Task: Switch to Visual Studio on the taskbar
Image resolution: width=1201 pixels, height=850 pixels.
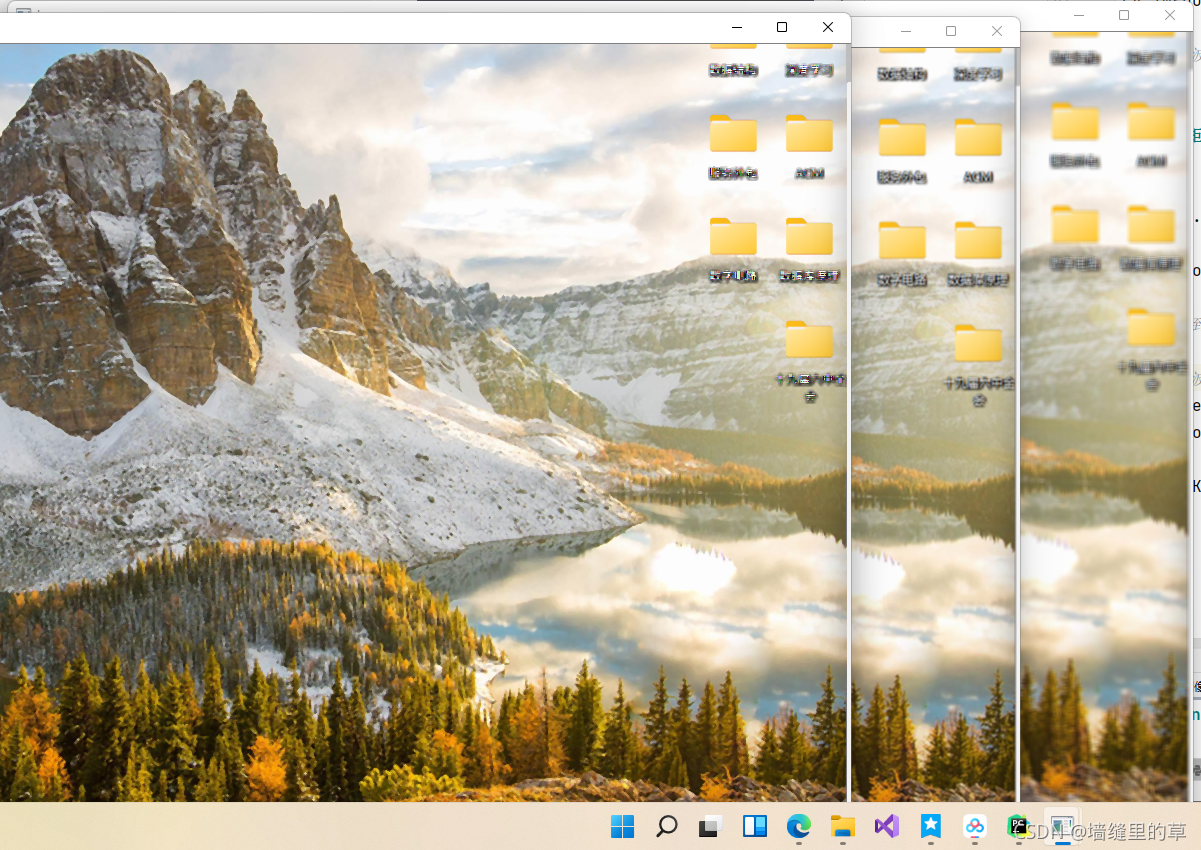Action: tap(886, 826)
